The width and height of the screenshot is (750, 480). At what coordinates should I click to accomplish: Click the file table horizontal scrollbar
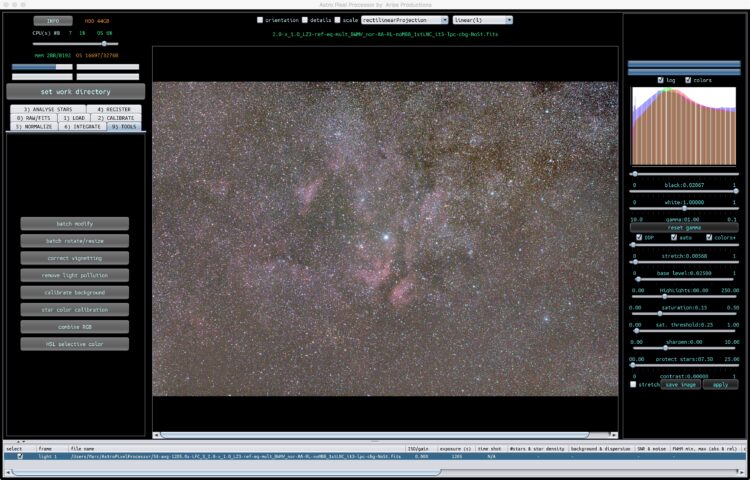coord(226,473)
